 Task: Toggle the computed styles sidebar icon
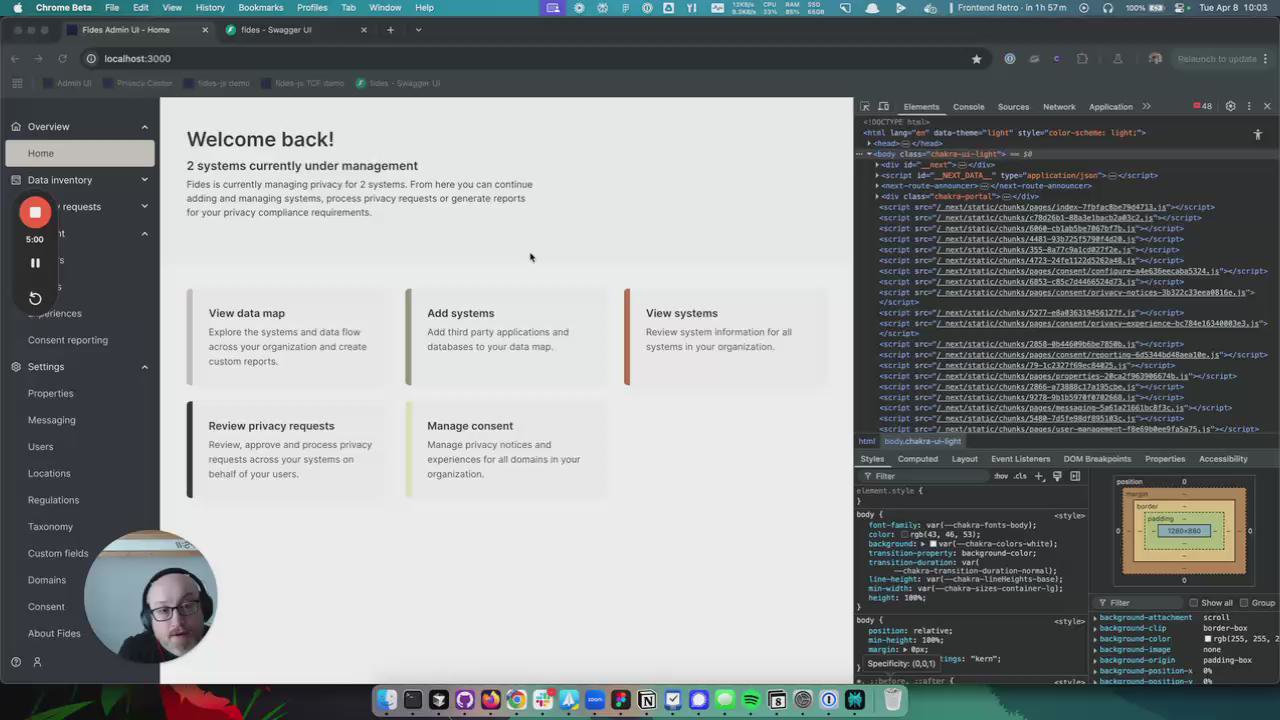click(x=1076, y=476)
